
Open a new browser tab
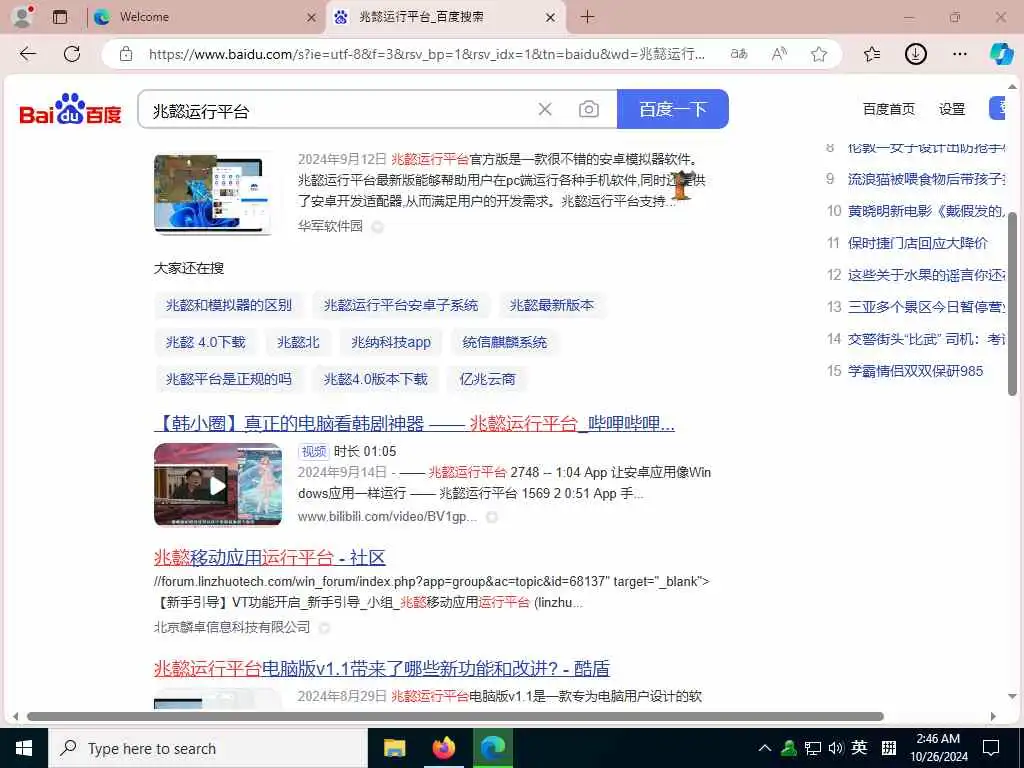[587, 17]
